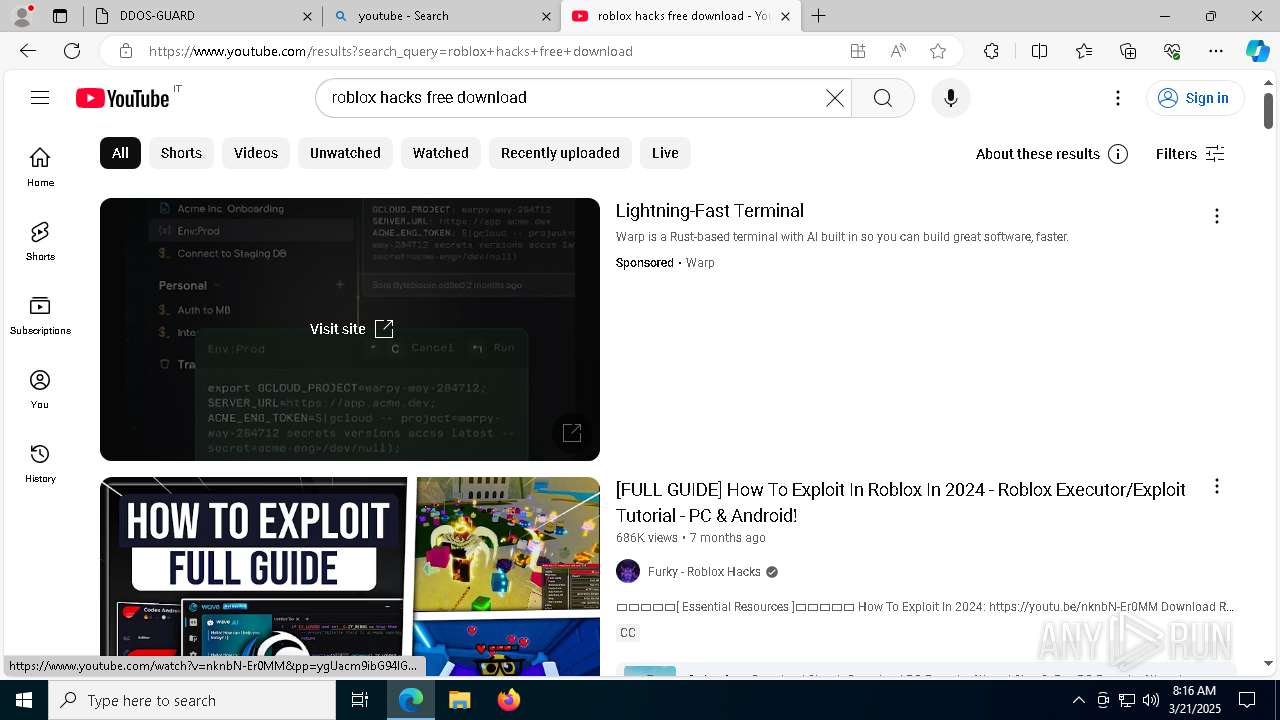The image size is (1280, 720).
Task: Open Home in the sidebar
Action: pos(40,167)
